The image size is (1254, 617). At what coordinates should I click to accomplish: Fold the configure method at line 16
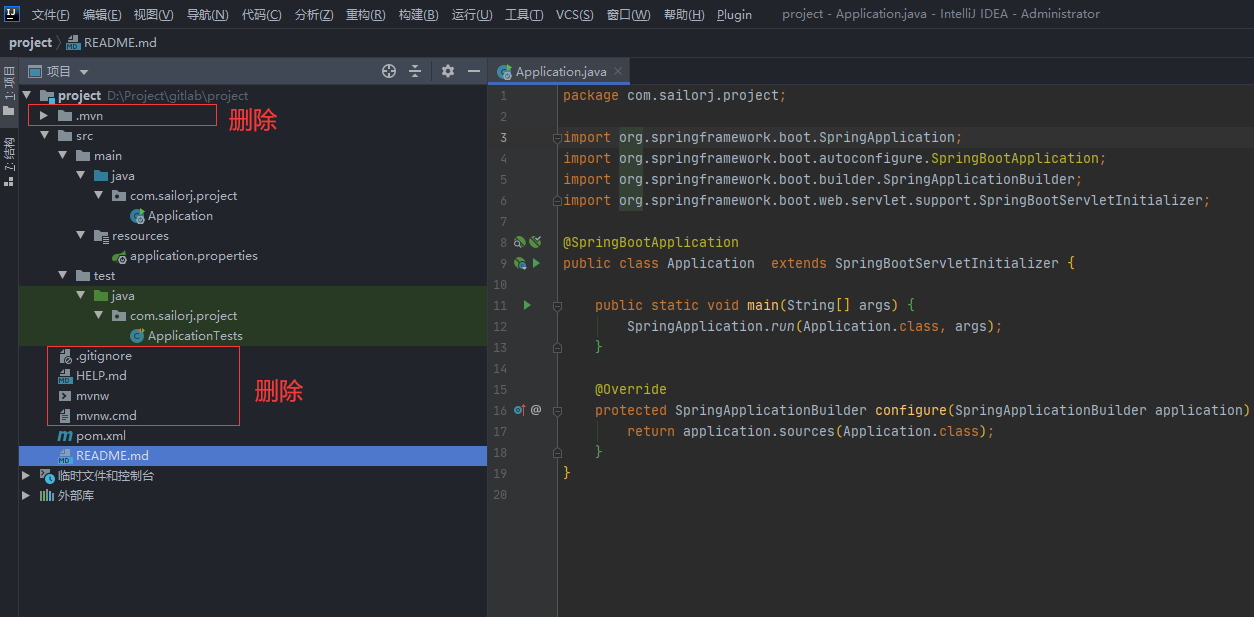558,410
